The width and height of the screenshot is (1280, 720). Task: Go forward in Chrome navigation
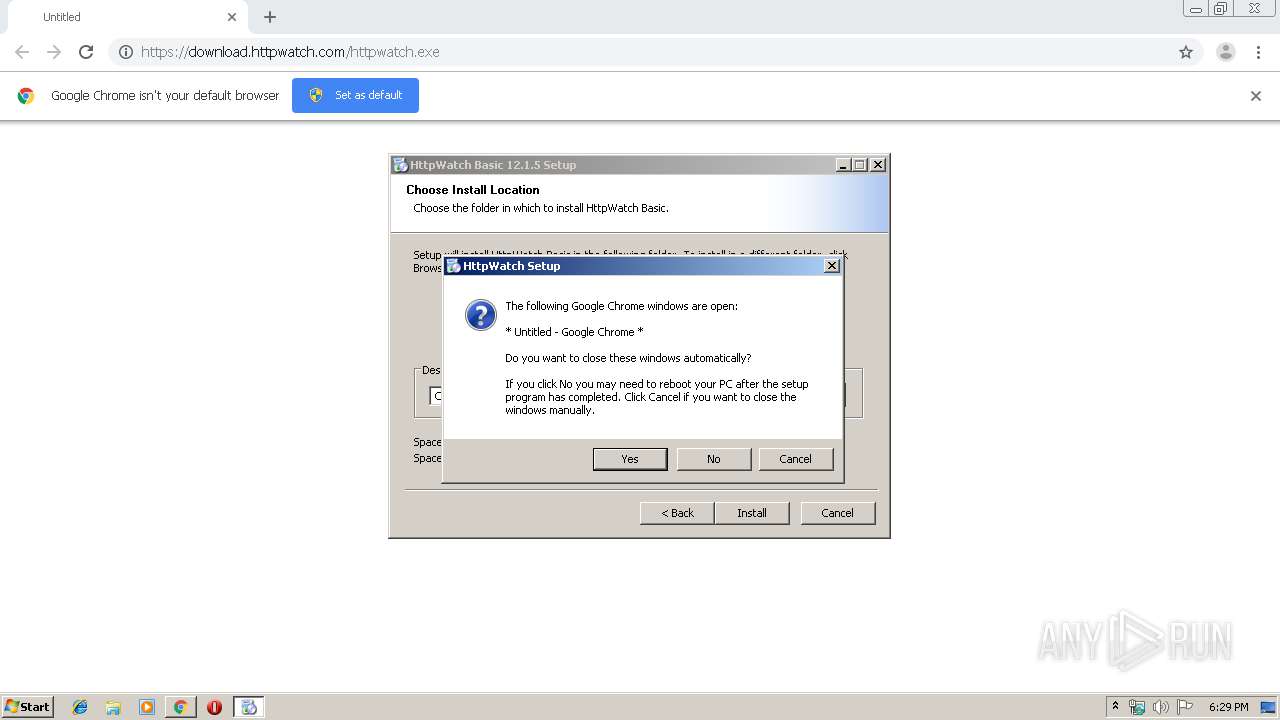click(54, 52)
